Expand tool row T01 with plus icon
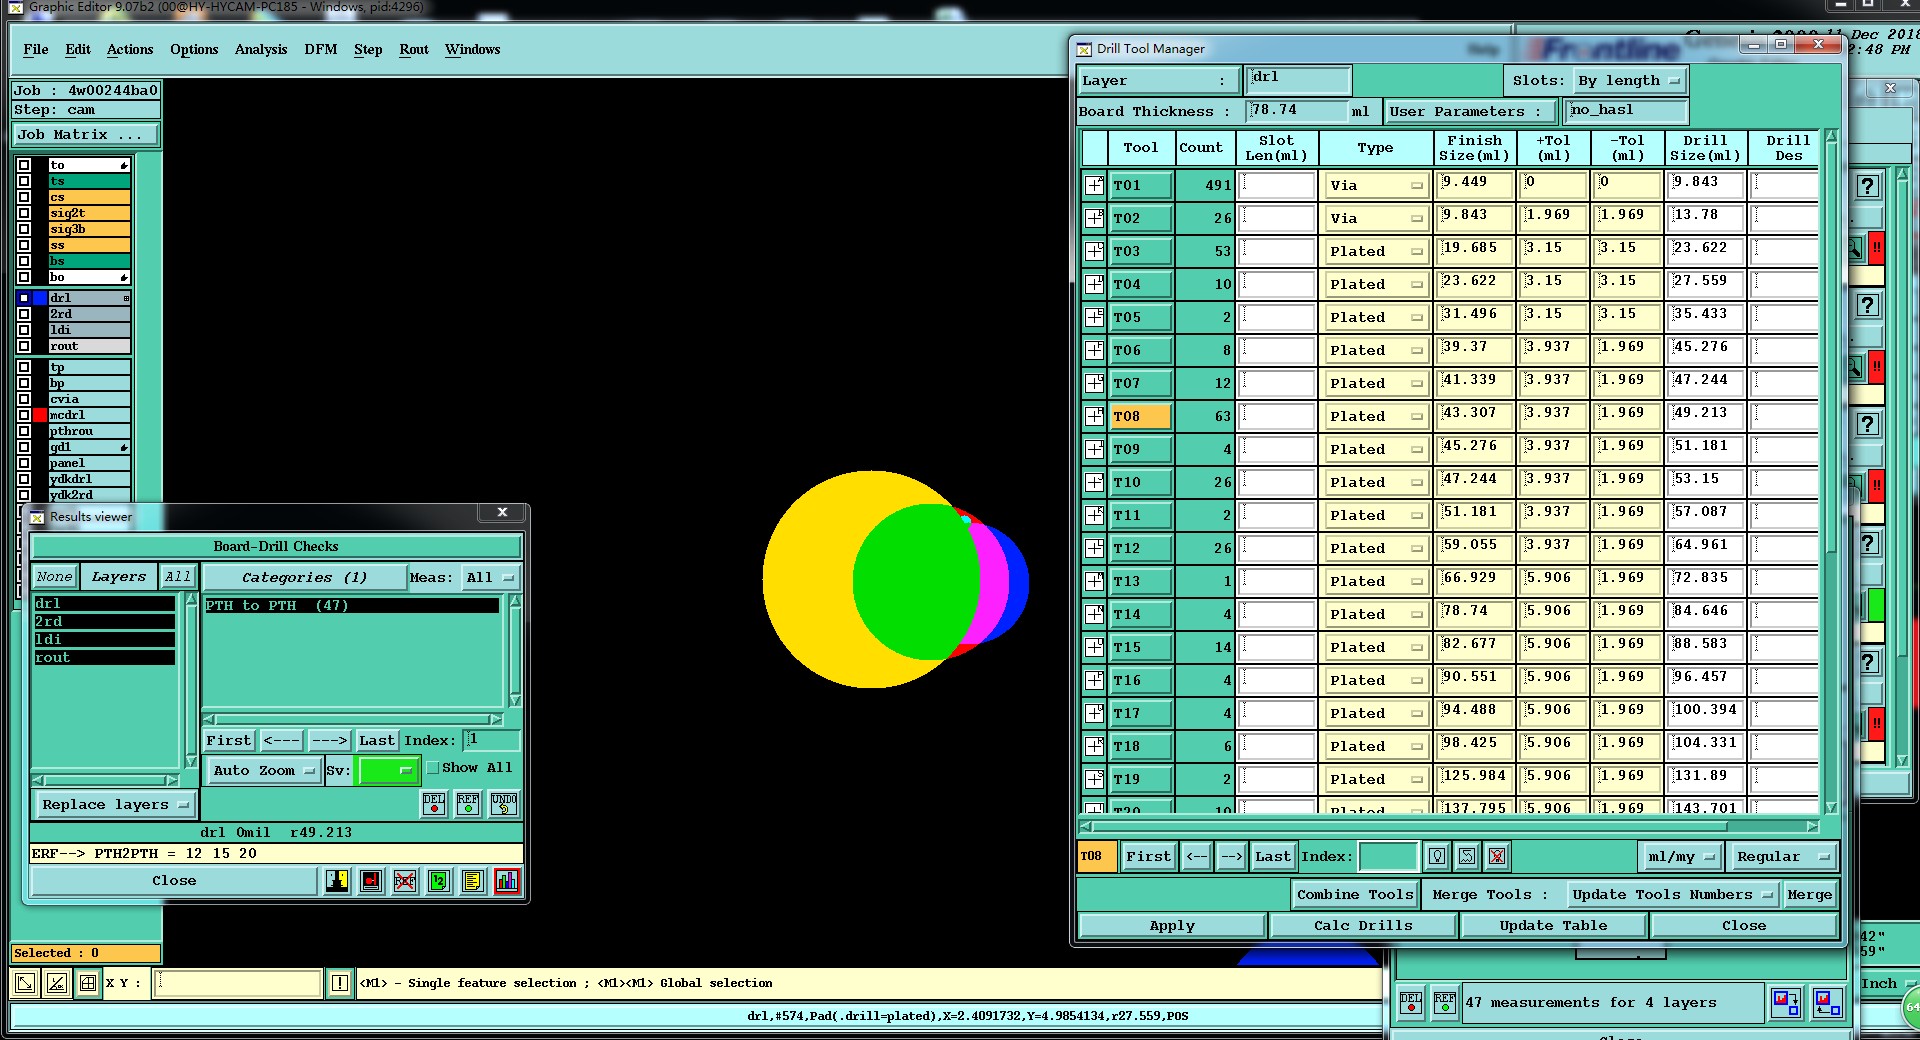 (1095, 185)
